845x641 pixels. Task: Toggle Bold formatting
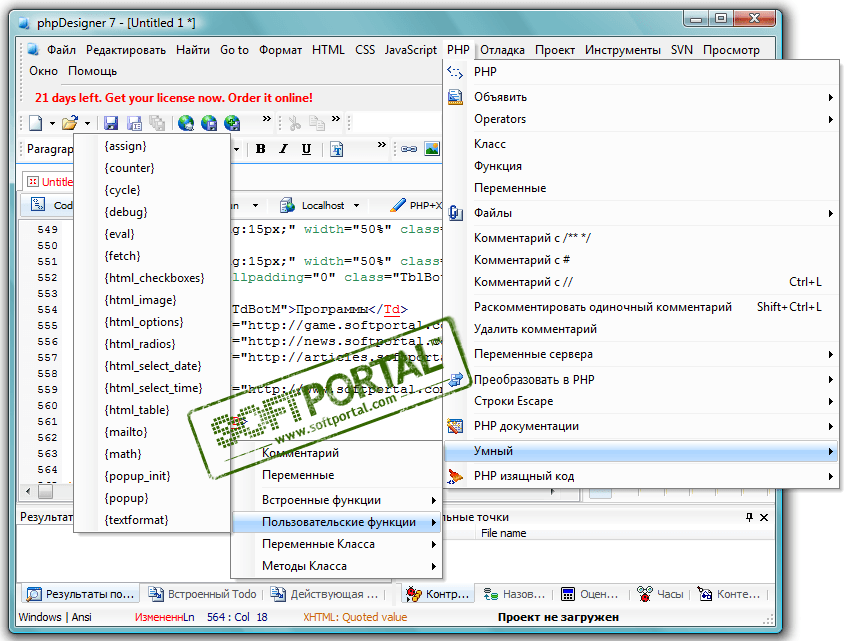261,149
